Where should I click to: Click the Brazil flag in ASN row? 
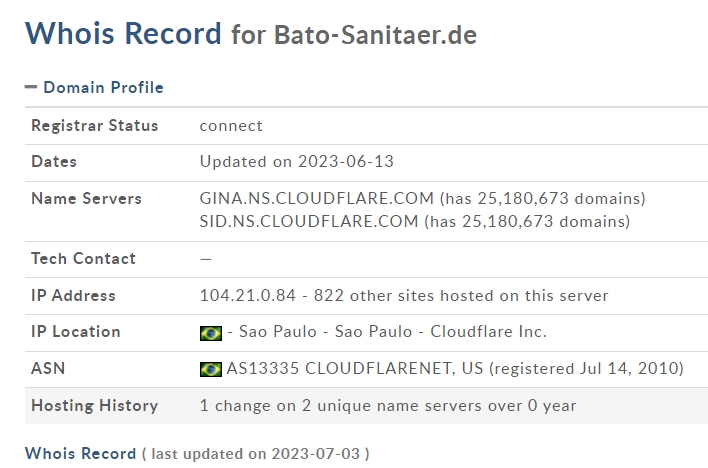coord(210,369)
